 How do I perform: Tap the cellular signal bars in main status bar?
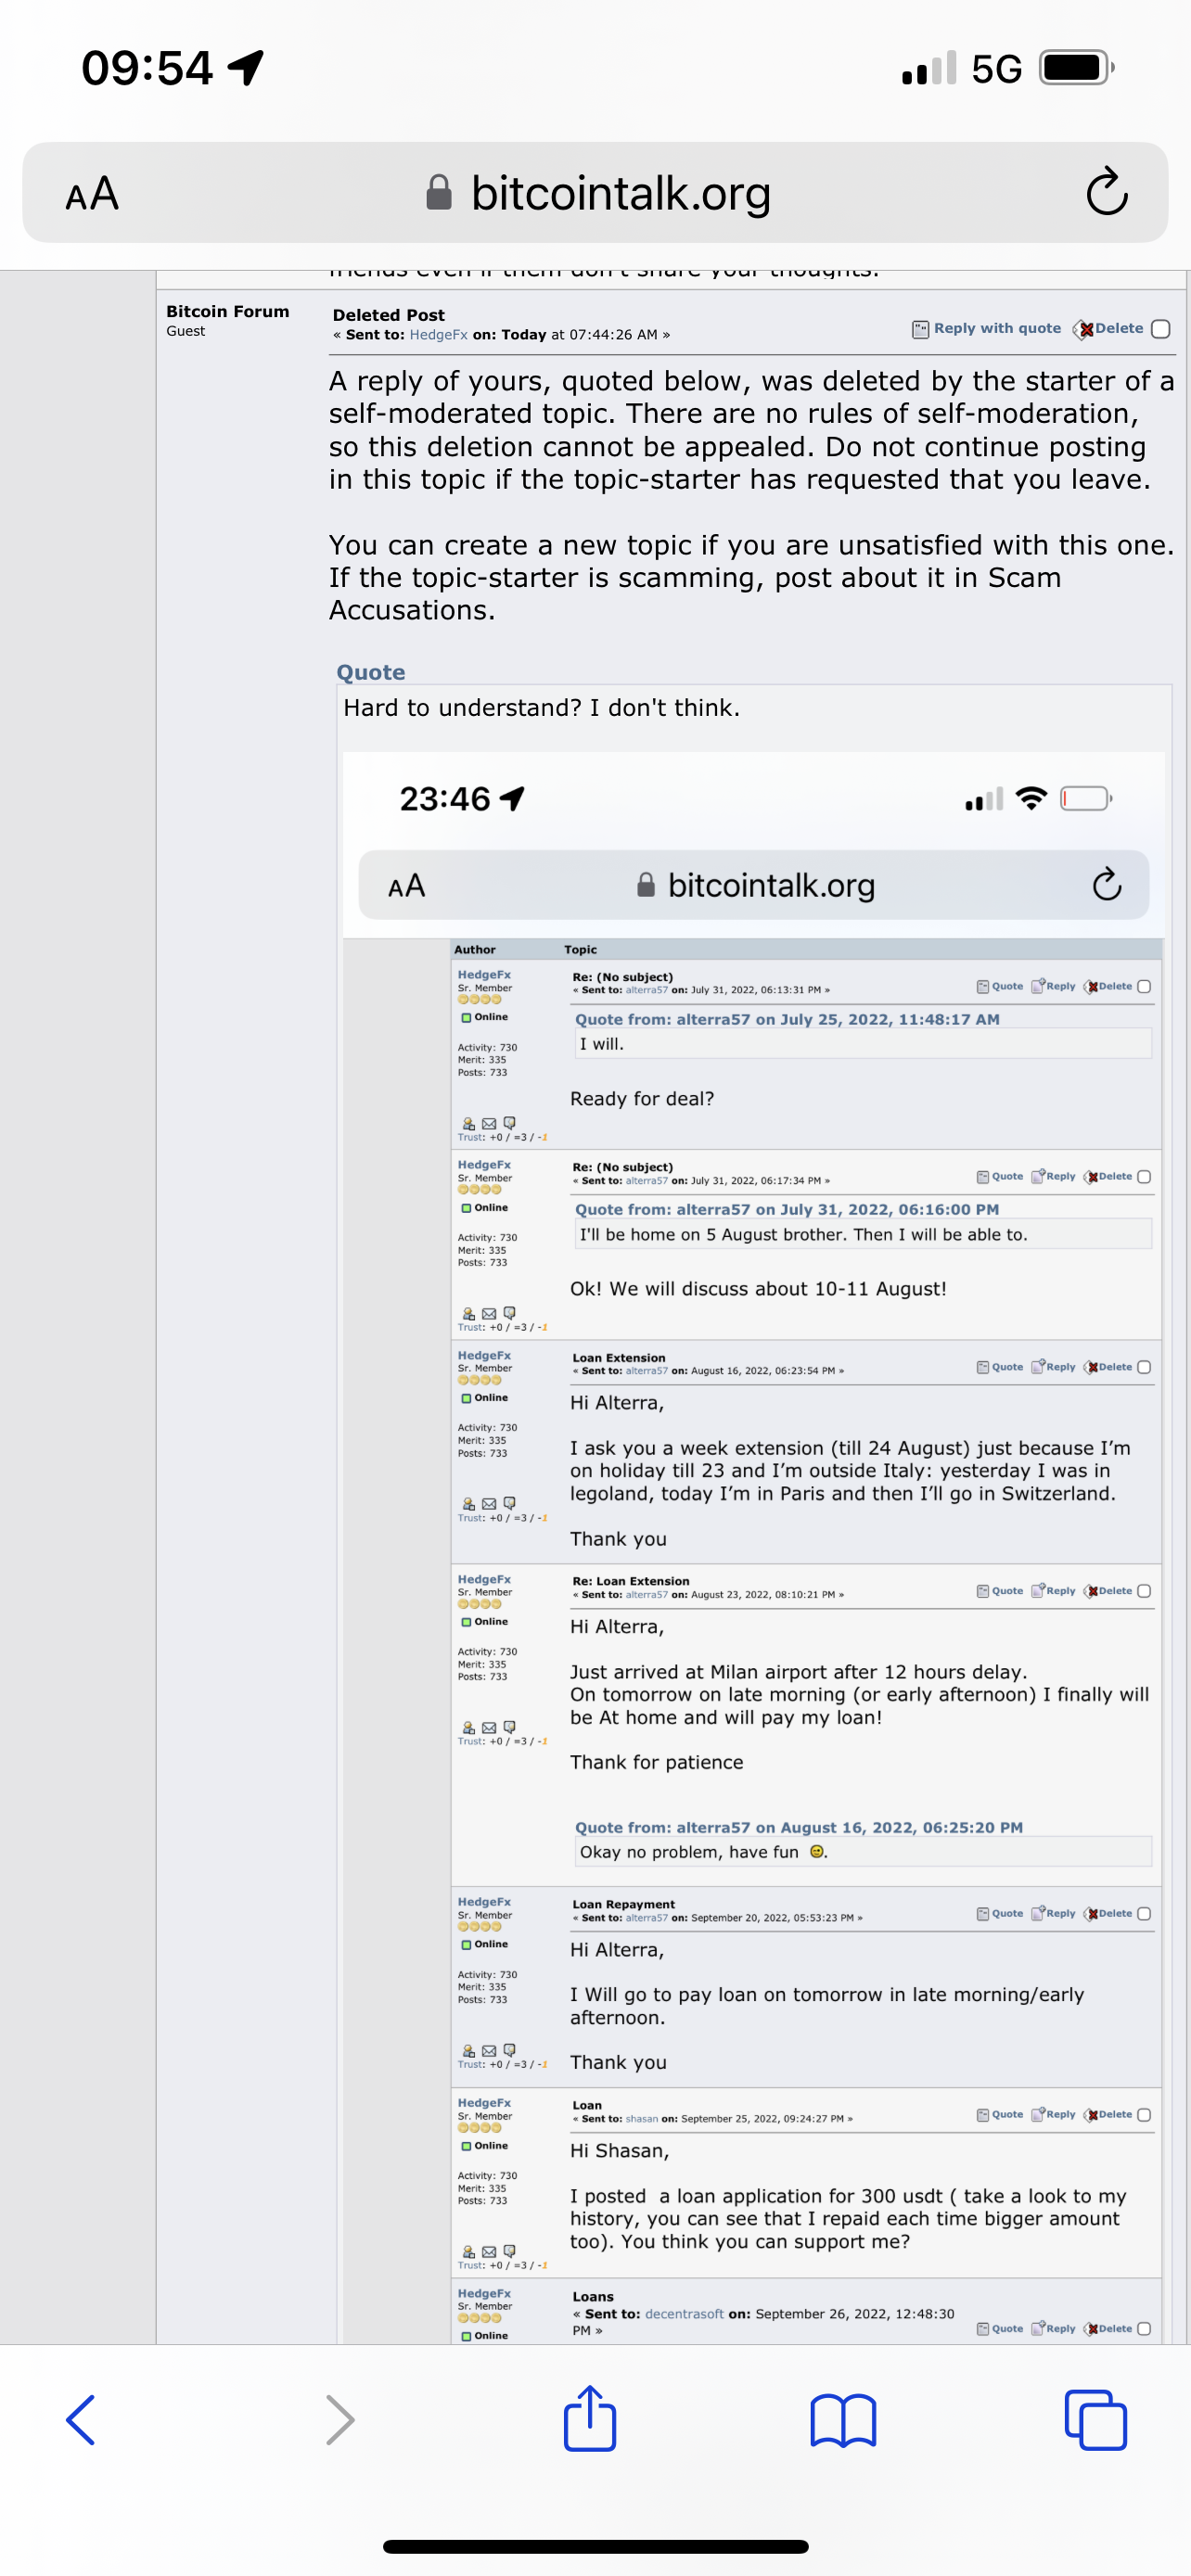coord(929,68)
